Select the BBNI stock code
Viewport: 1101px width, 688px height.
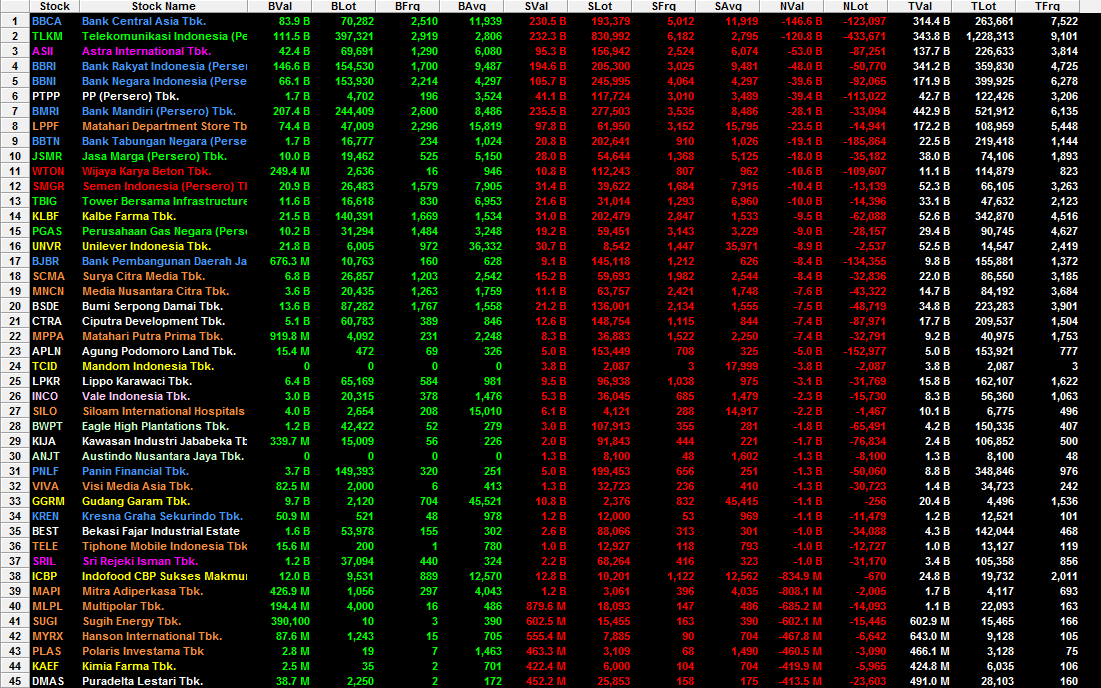44,81
